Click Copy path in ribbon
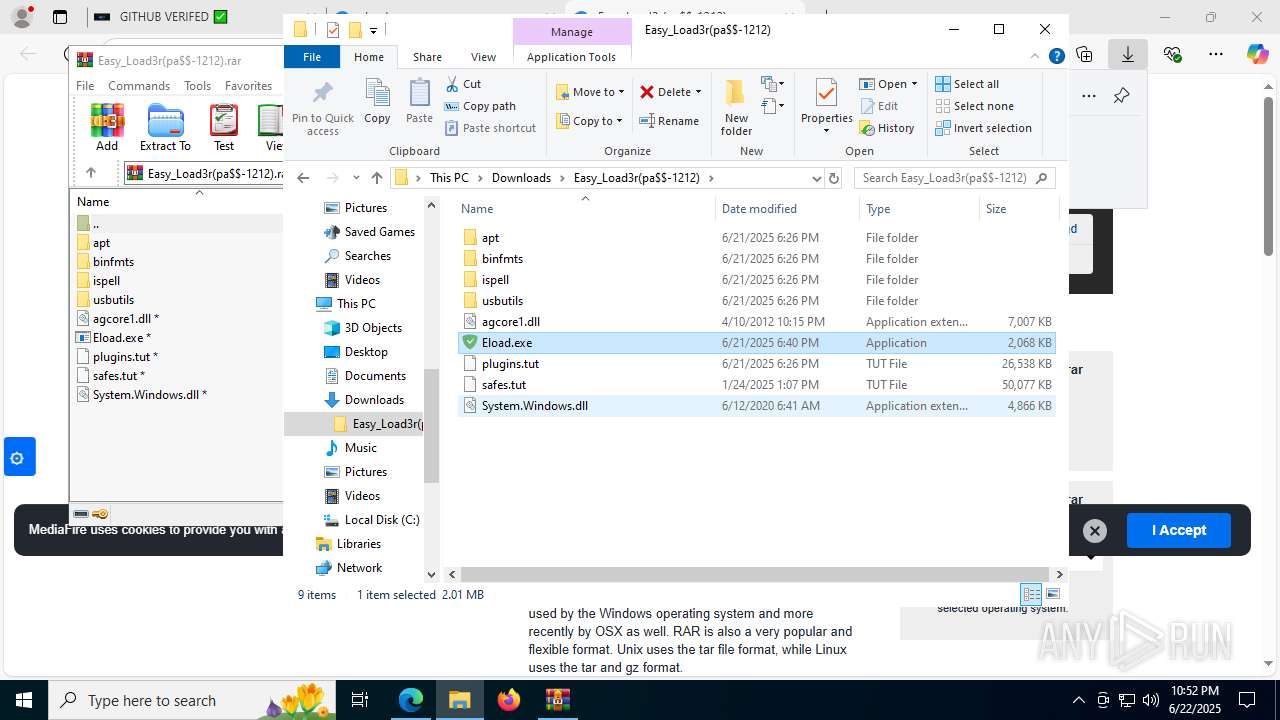 pos(480,106)
